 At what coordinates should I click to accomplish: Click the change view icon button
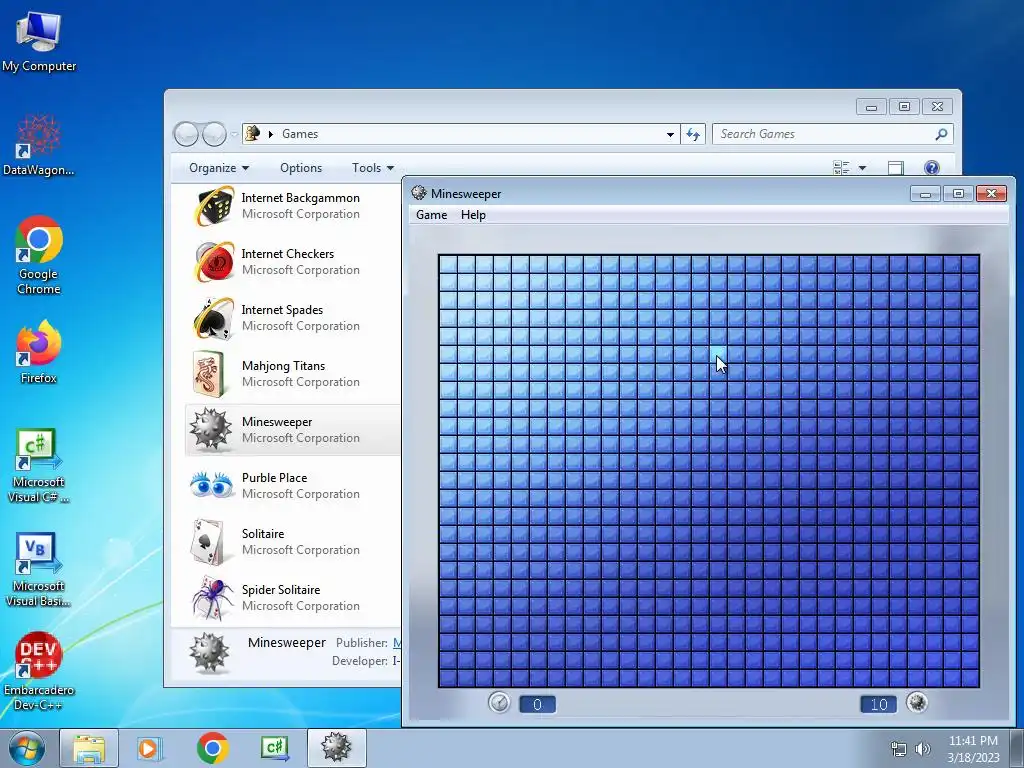(842, 168)
